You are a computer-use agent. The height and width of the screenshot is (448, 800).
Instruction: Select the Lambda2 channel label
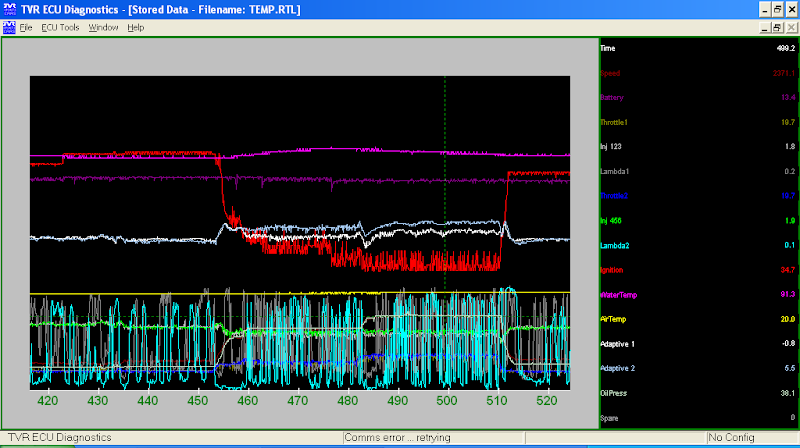[x=614, y=245]
